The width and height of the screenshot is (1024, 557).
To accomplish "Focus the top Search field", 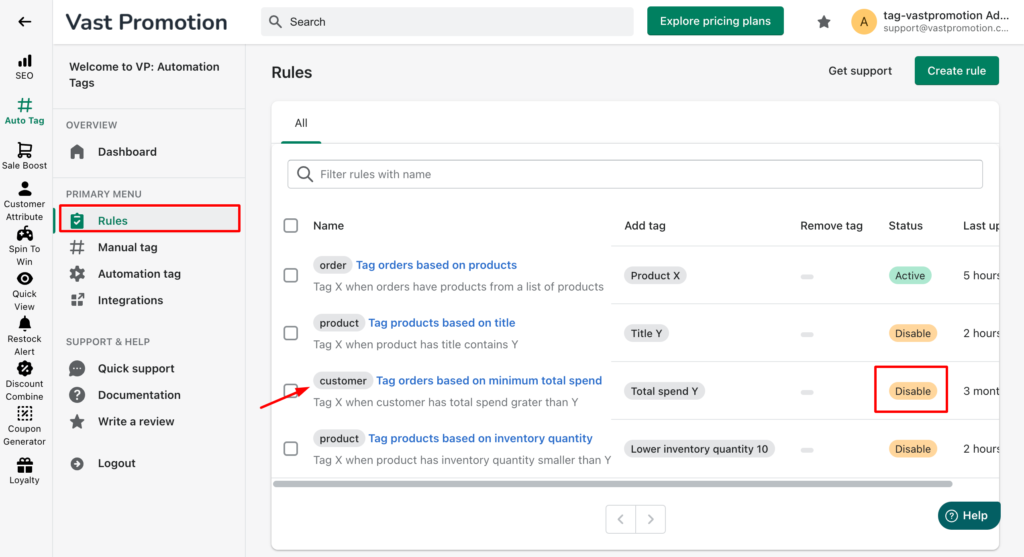I will (x=447, y=22).
